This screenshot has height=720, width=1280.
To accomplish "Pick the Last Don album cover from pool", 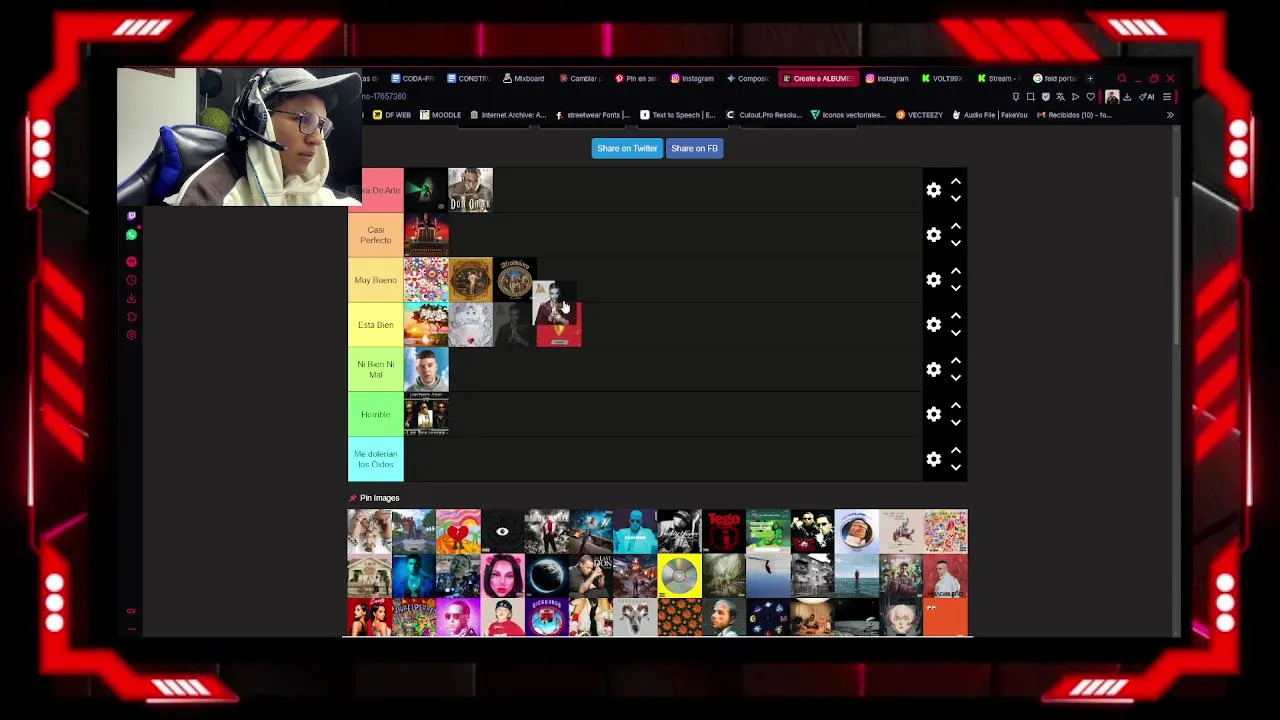I will click(x=591, y=576).
